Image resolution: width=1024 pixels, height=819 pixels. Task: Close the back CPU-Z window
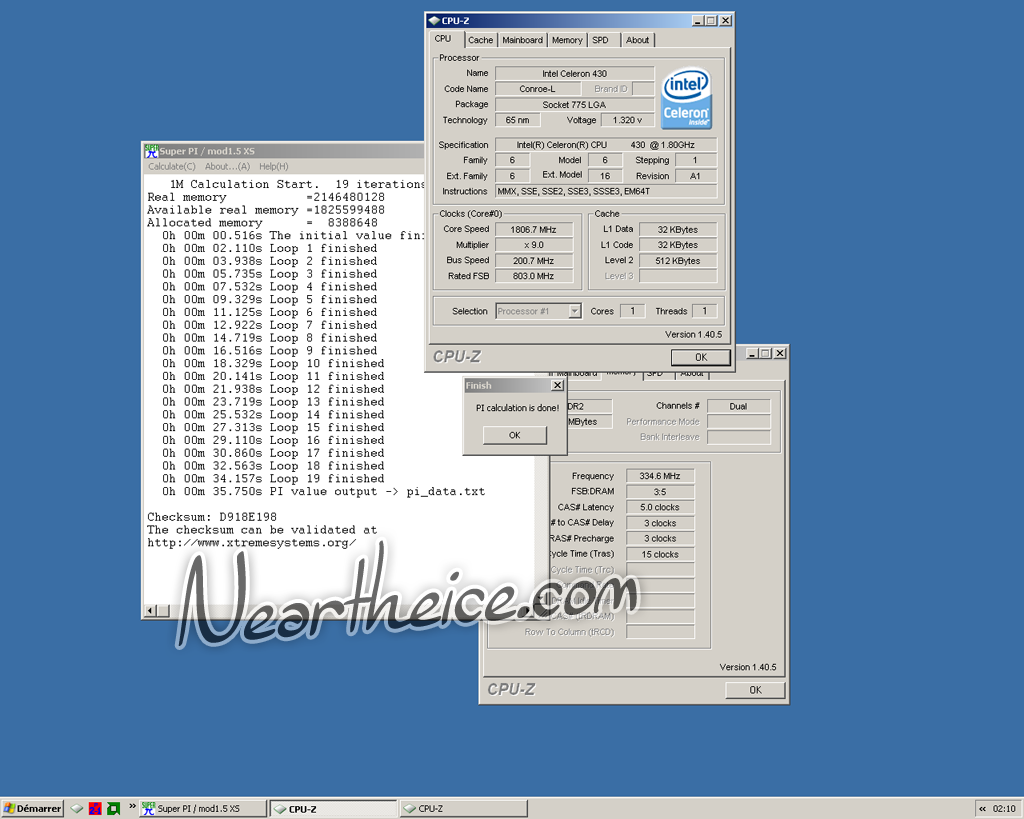pos(780,353)
